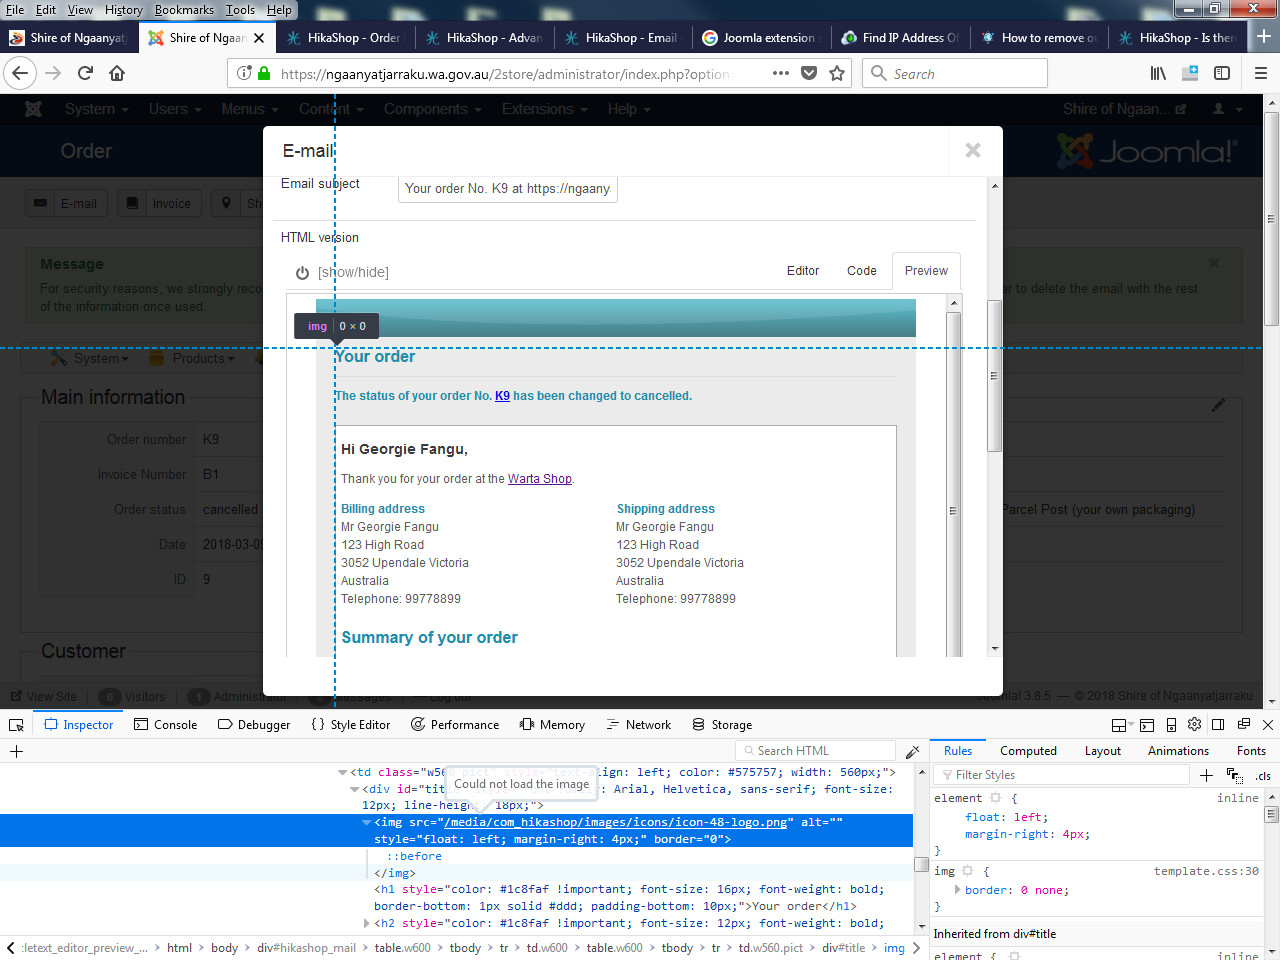
Task: Open the Firefox home page
Action: [x=117, y=73]
